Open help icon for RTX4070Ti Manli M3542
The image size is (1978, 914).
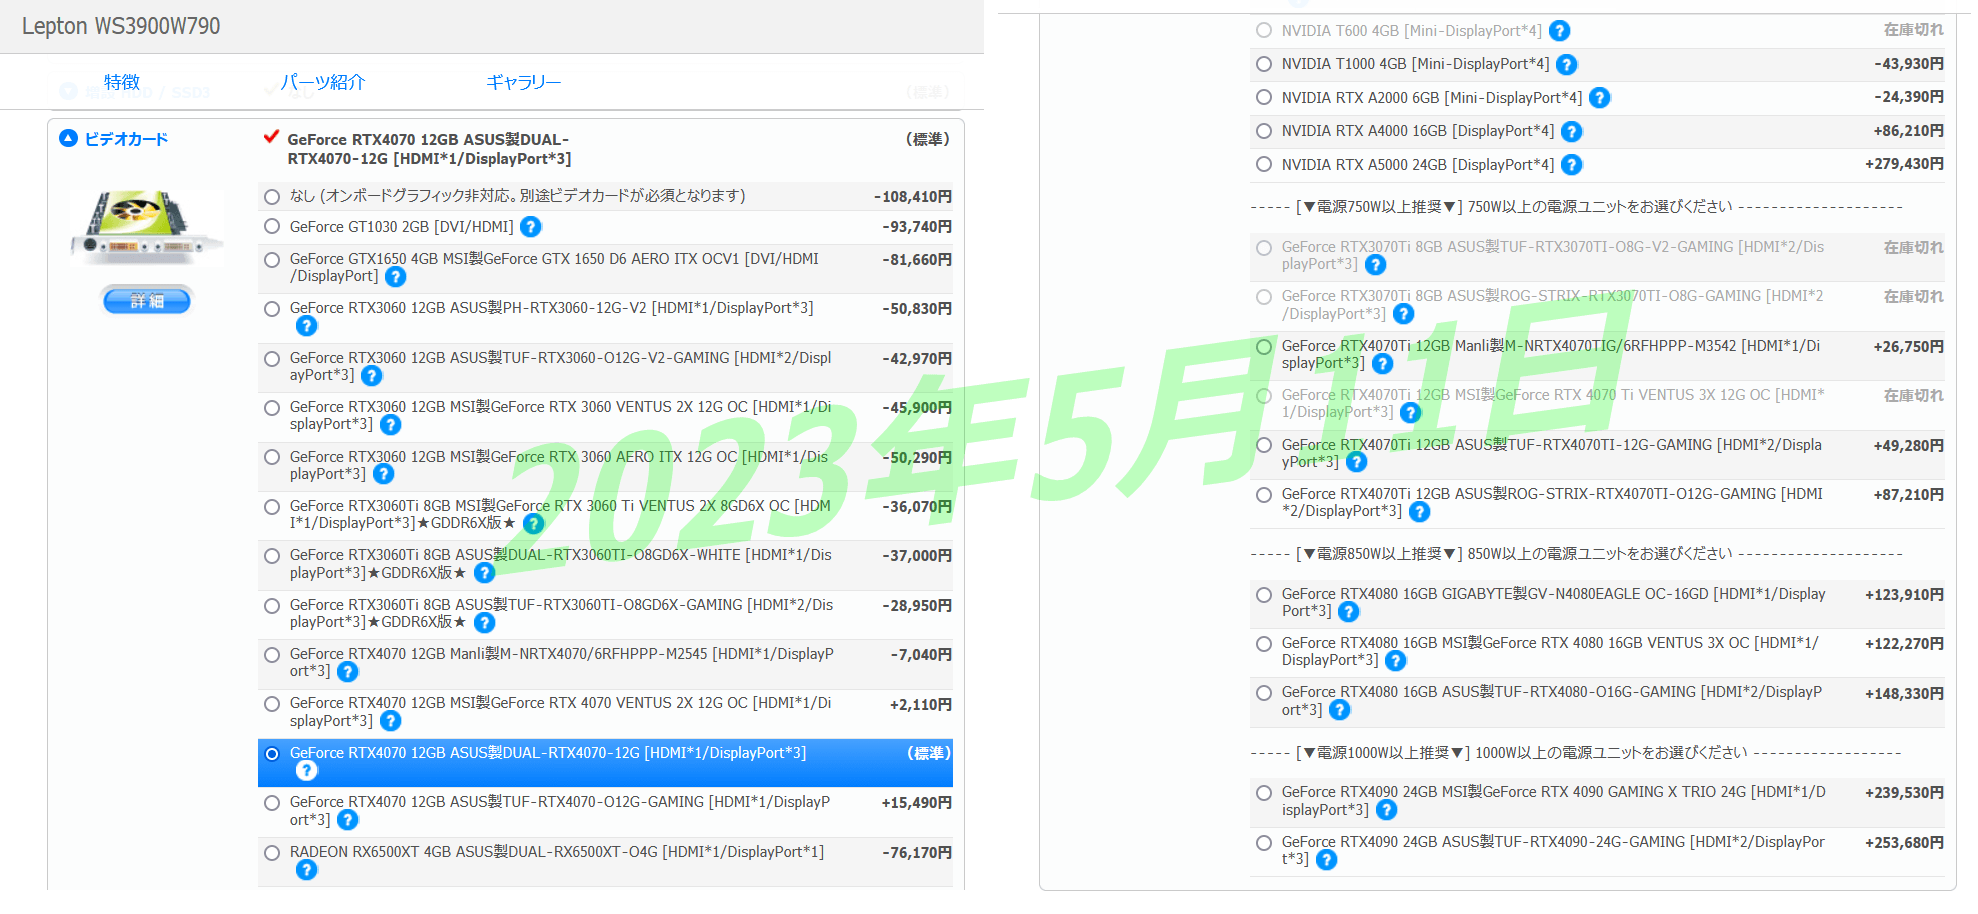1383,363
